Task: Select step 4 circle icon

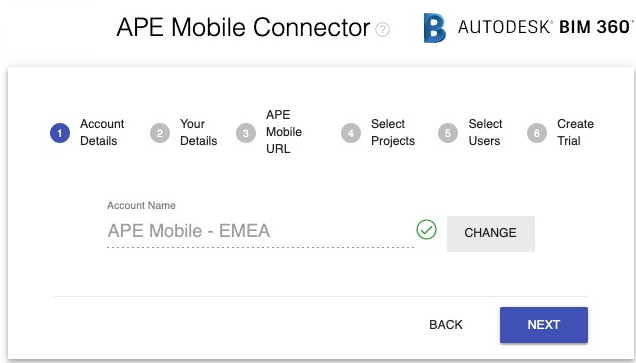Action: (x=351, y=133)
